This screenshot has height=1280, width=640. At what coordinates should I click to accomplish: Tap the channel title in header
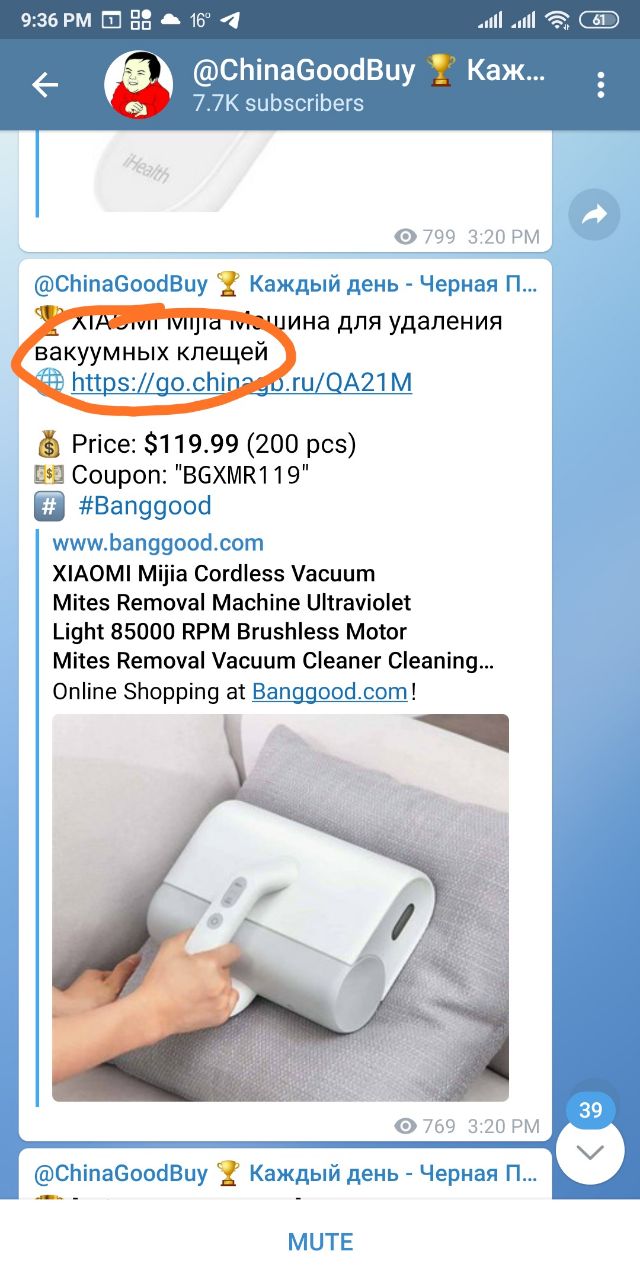click(x=370, y=71)
